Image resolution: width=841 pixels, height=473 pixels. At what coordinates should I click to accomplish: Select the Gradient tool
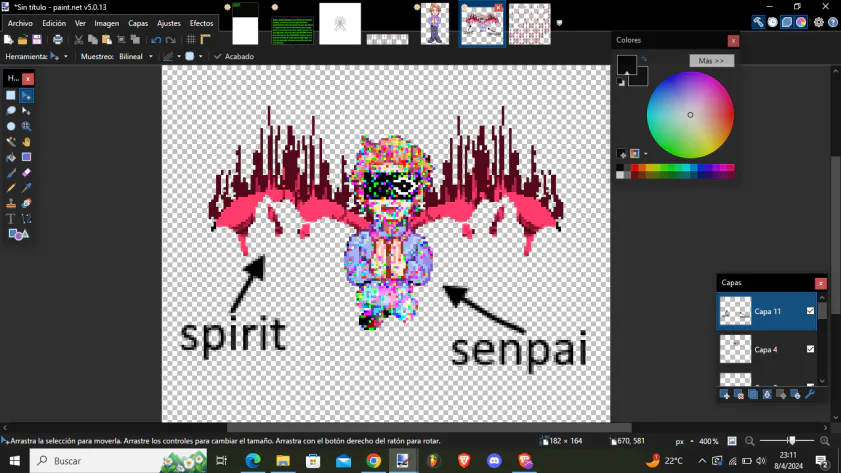coord(26,158)
